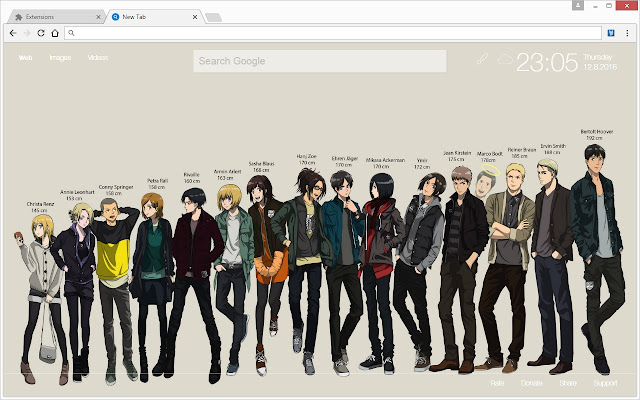Screen dimensions: 640x400
Task: Select the Images search category
Action: pyautogui.click(x=60, y=58)
